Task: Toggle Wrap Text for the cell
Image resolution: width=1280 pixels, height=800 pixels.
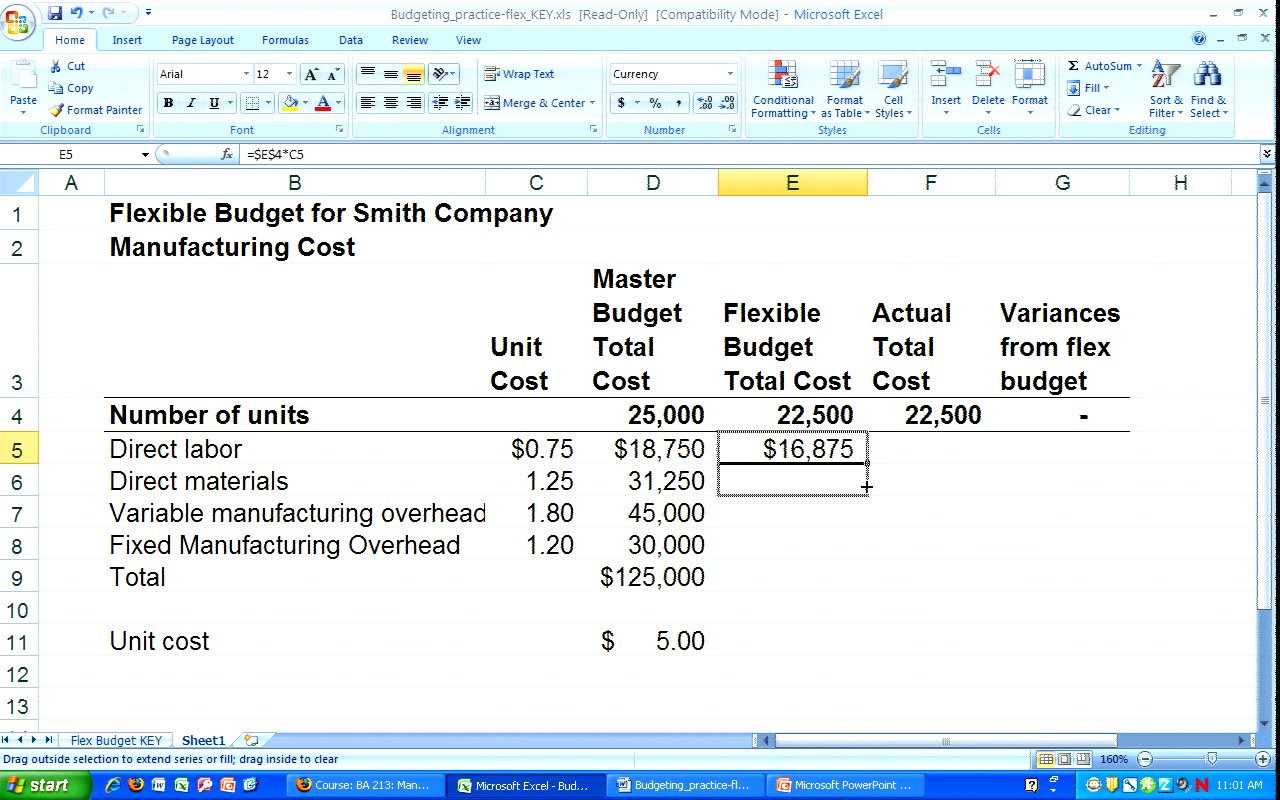Action: 519,74
